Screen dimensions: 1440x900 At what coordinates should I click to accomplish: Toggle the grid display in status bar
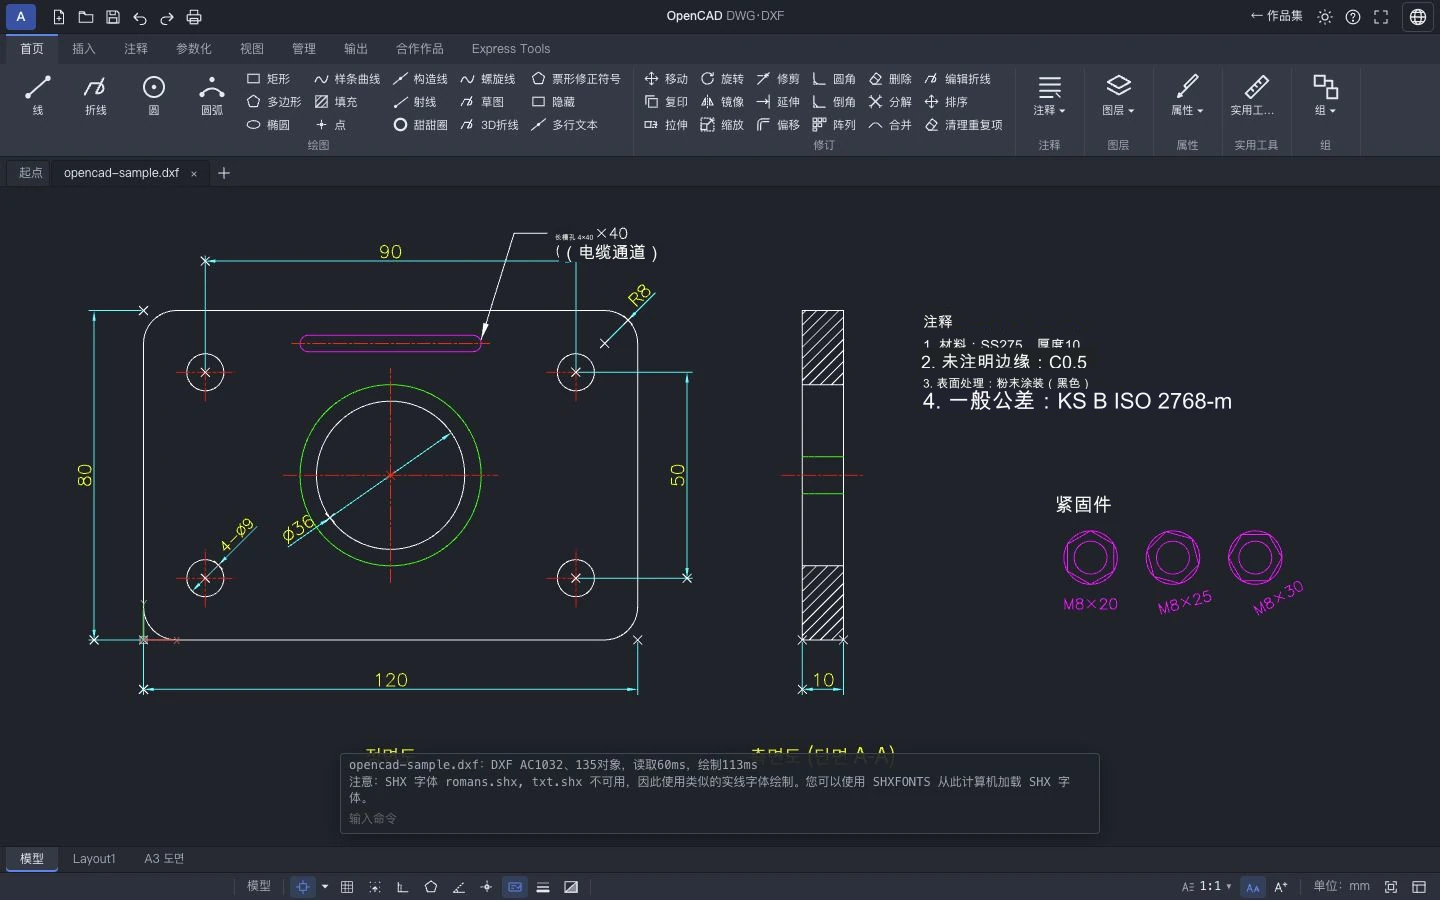(x=347, y=887)
